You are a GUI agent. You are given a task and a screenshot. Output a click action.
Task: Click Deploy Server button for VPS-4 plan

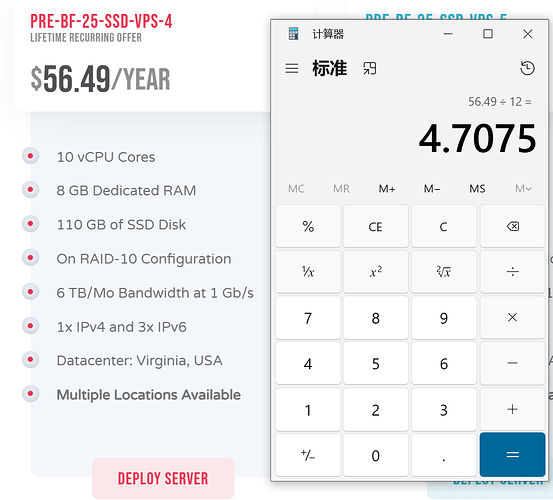click(x=163, y=478)
